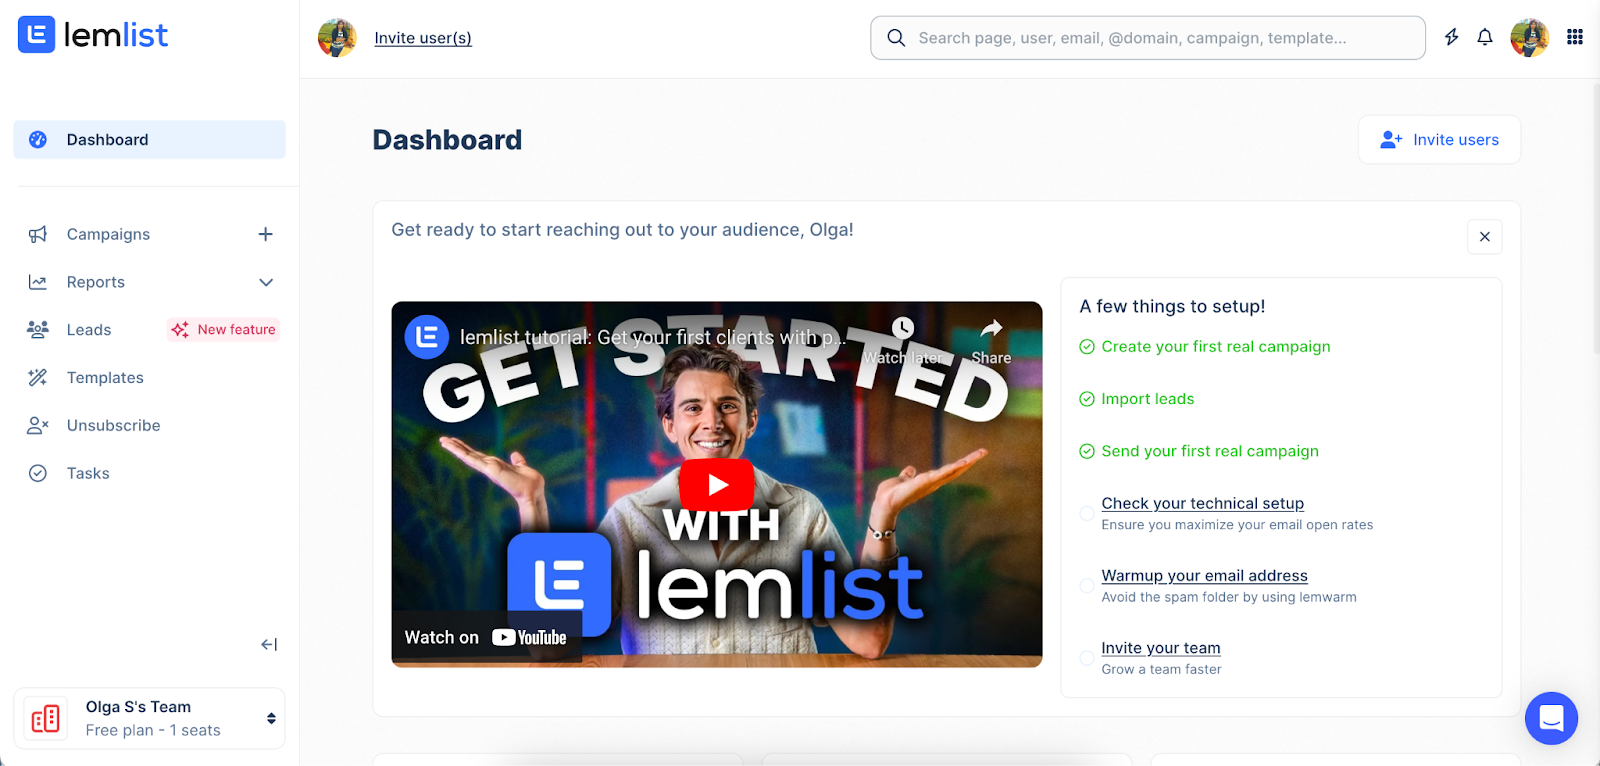Tick the 'Invite your team' circle
This screenshot has width=1600, height=766.
point(1086,657)
